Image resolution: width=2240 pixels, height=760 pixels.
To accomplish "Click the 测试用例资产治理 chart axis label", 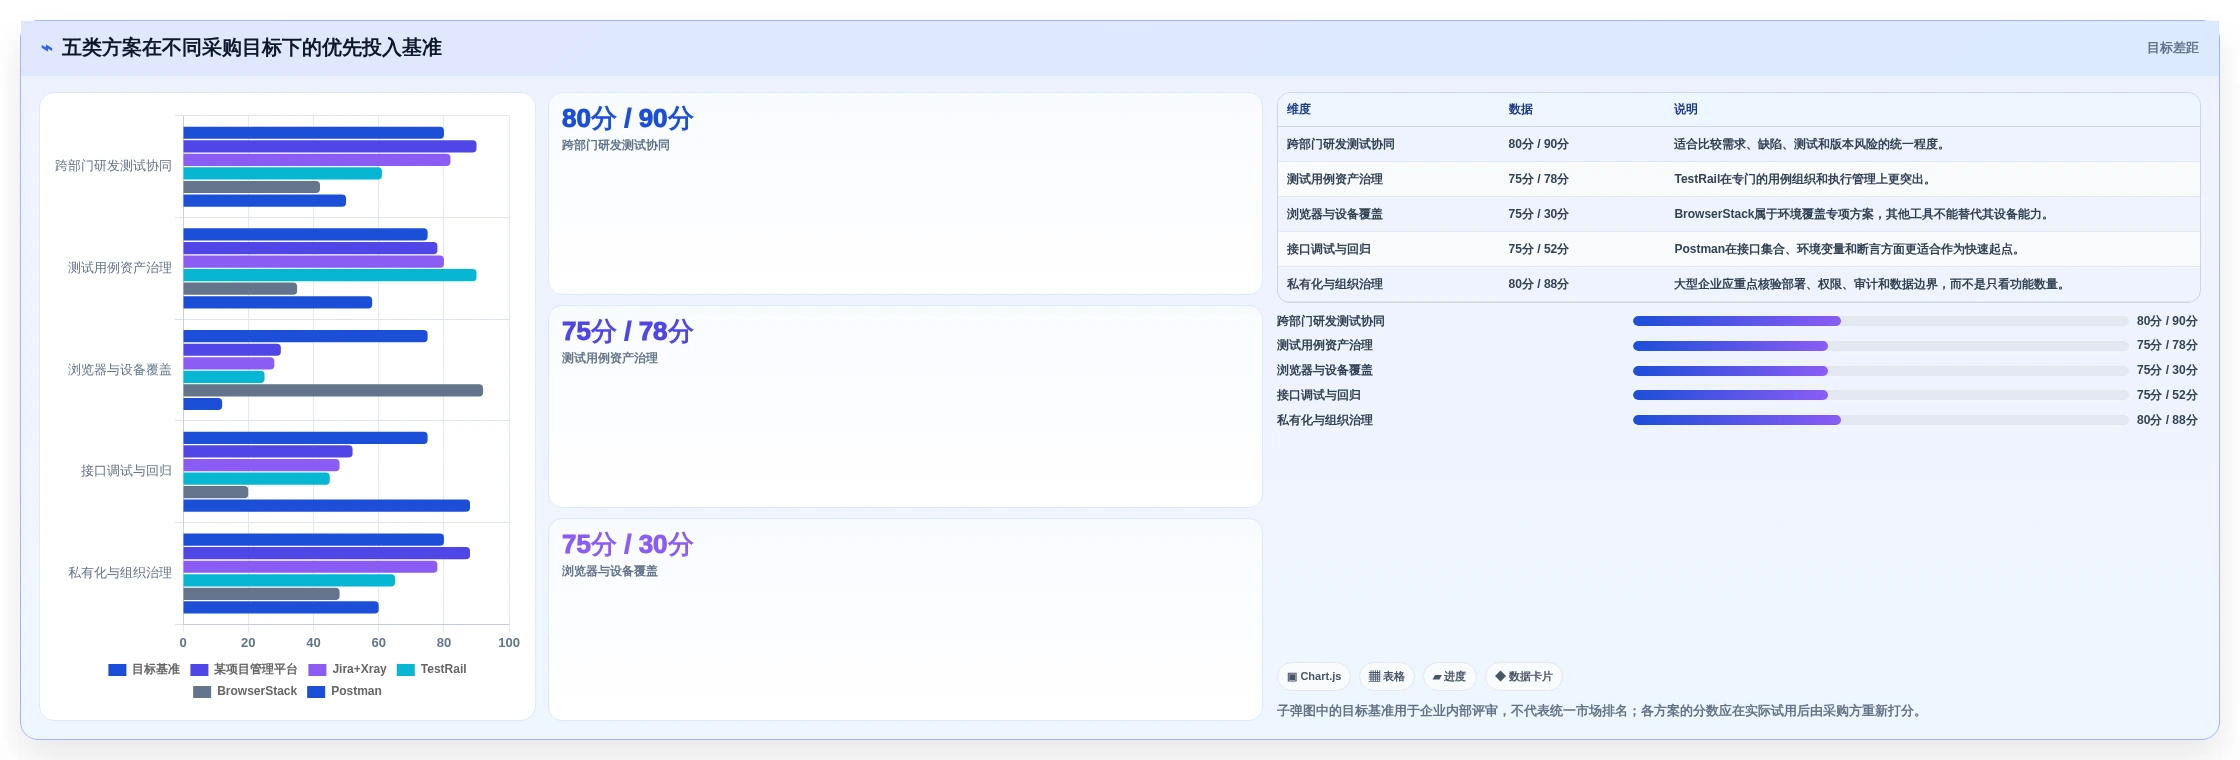I will point(120,268).
